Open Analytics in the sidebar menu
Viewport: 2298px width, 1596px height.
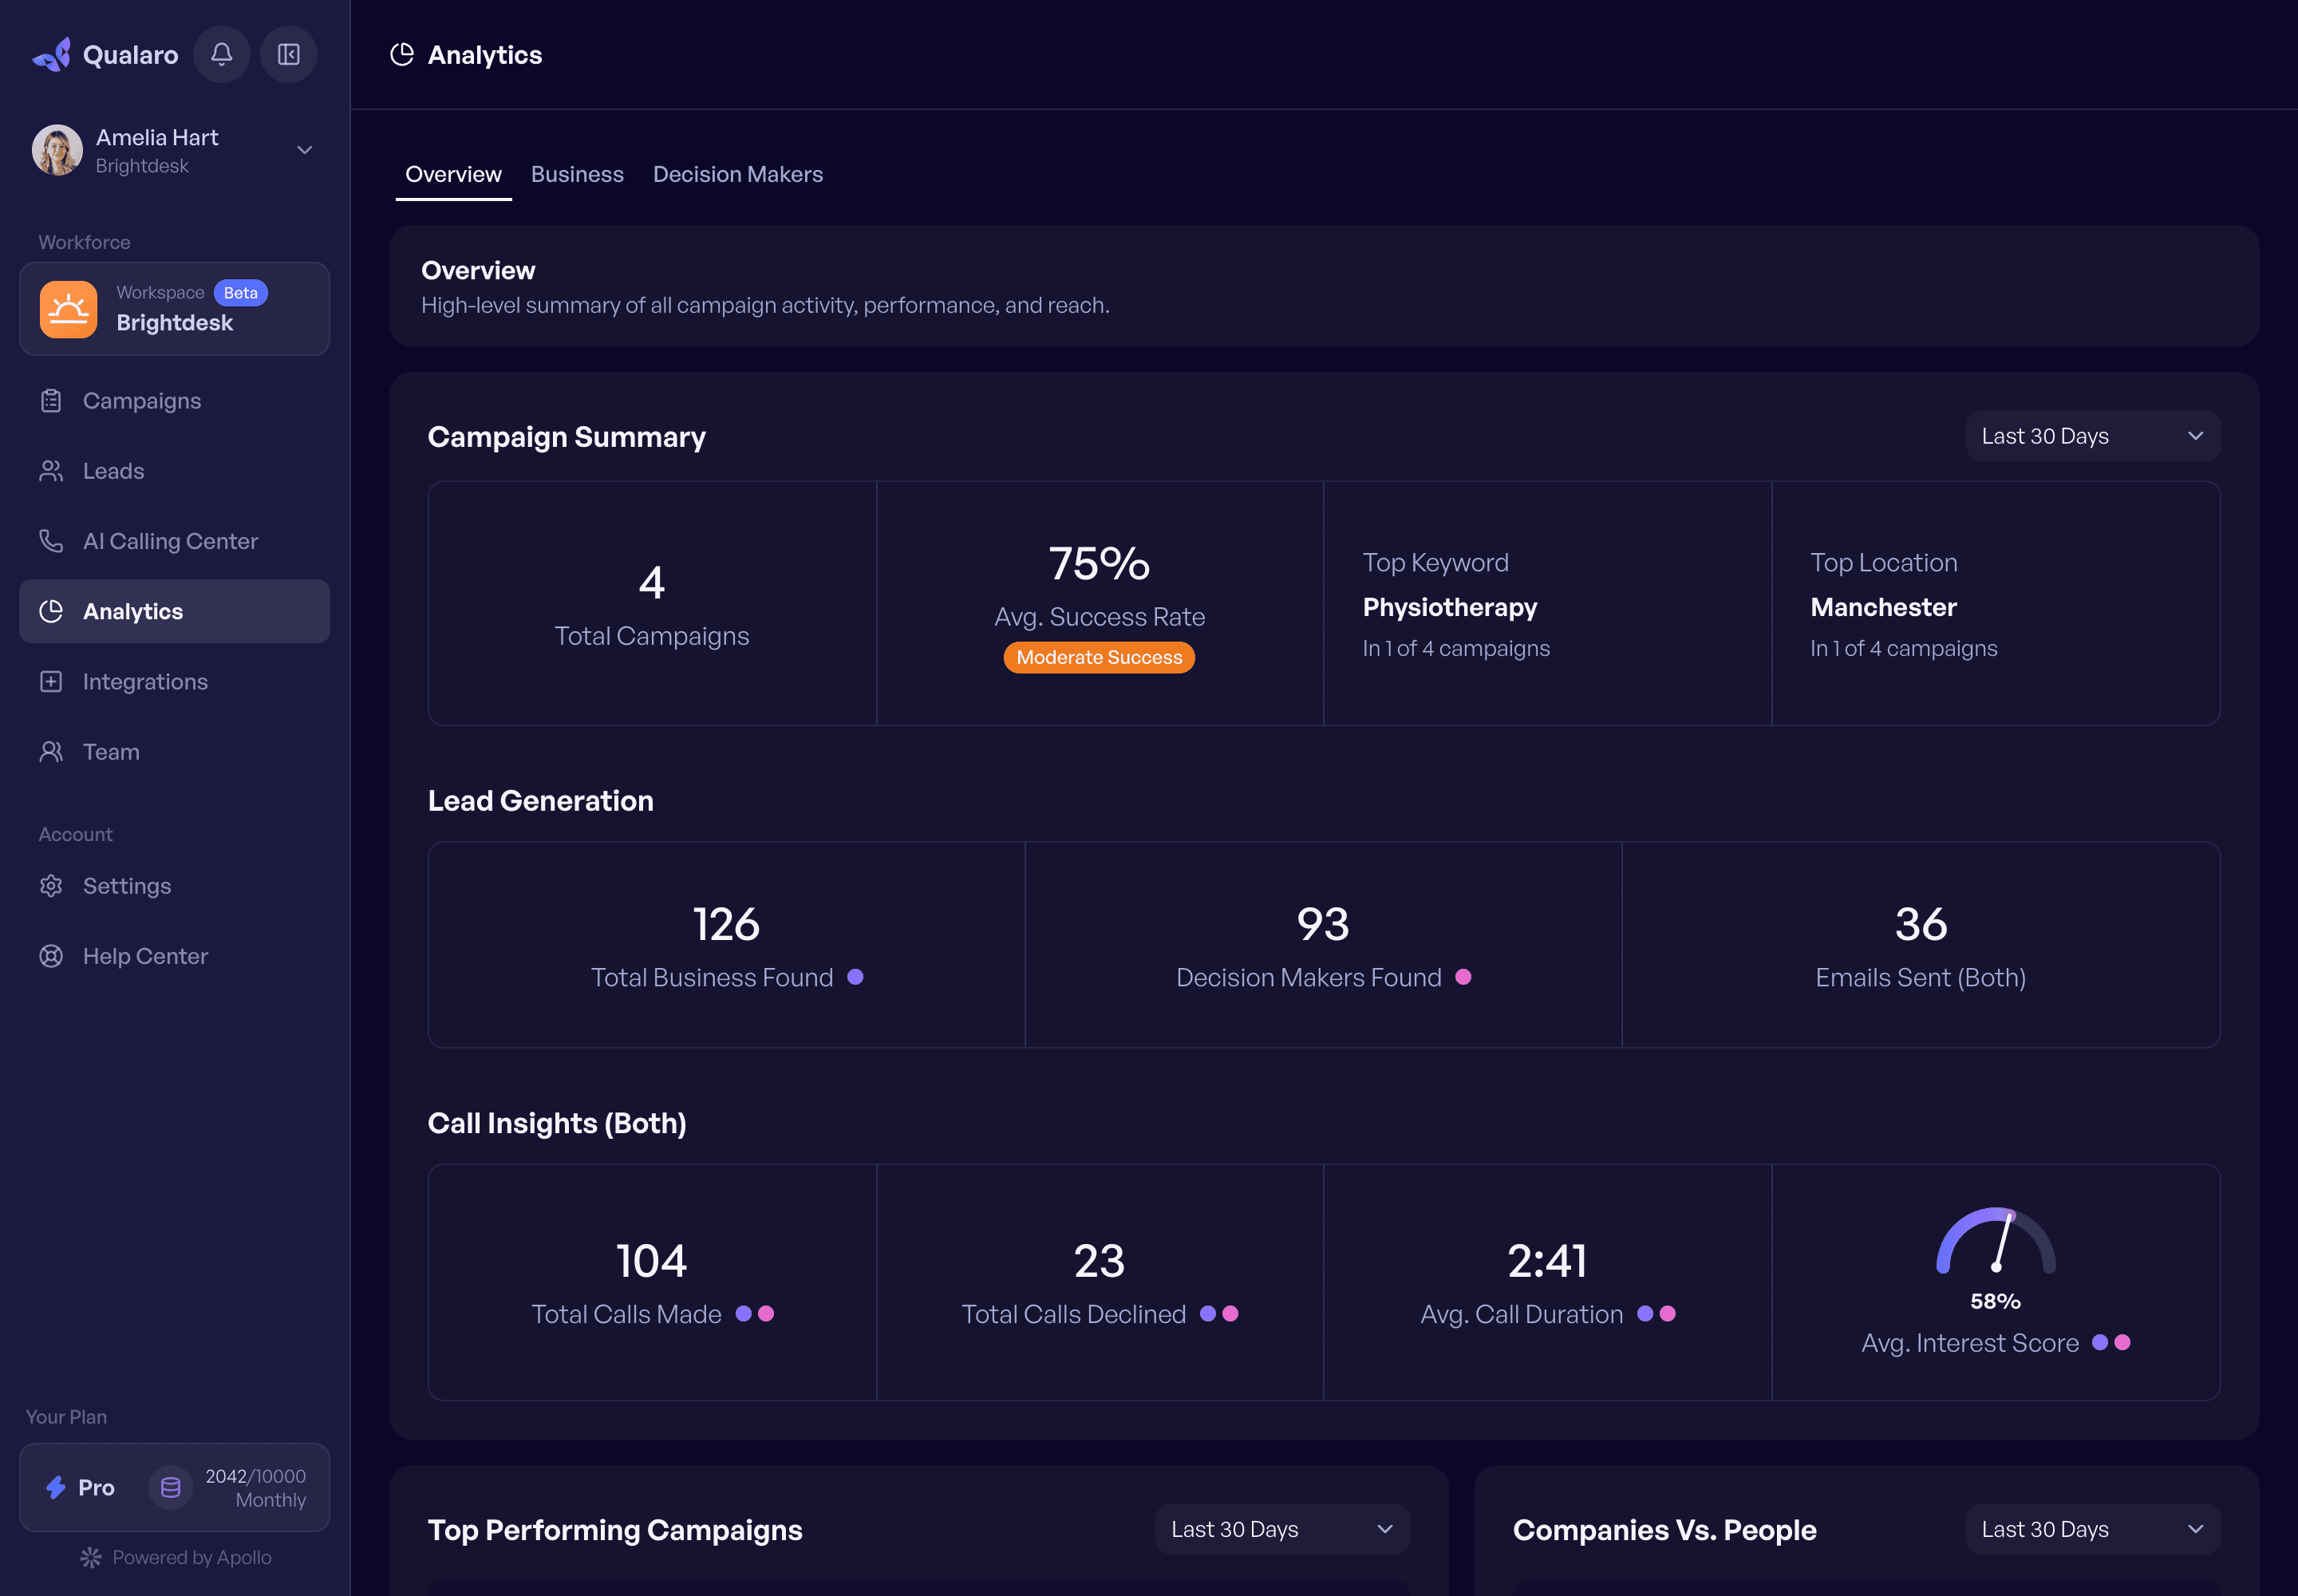(175, 611)
